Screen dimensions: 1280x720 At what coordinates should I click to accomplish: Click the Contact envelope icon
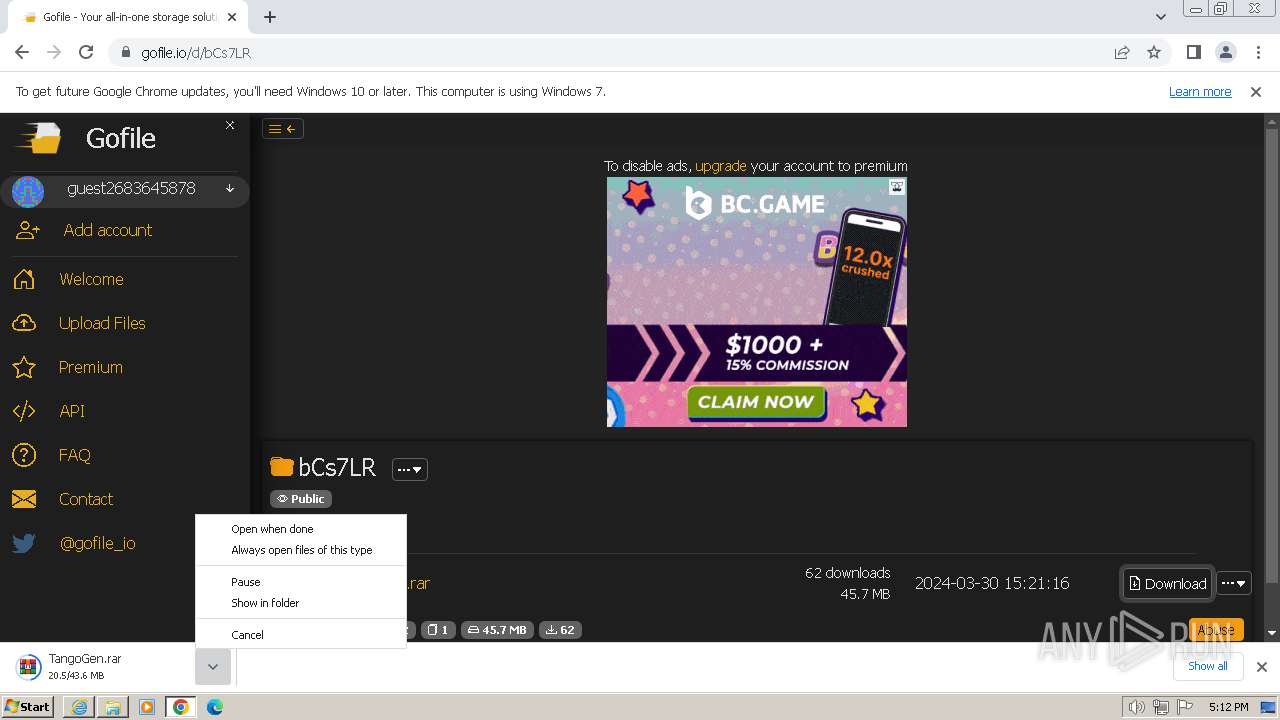[24, 499]
